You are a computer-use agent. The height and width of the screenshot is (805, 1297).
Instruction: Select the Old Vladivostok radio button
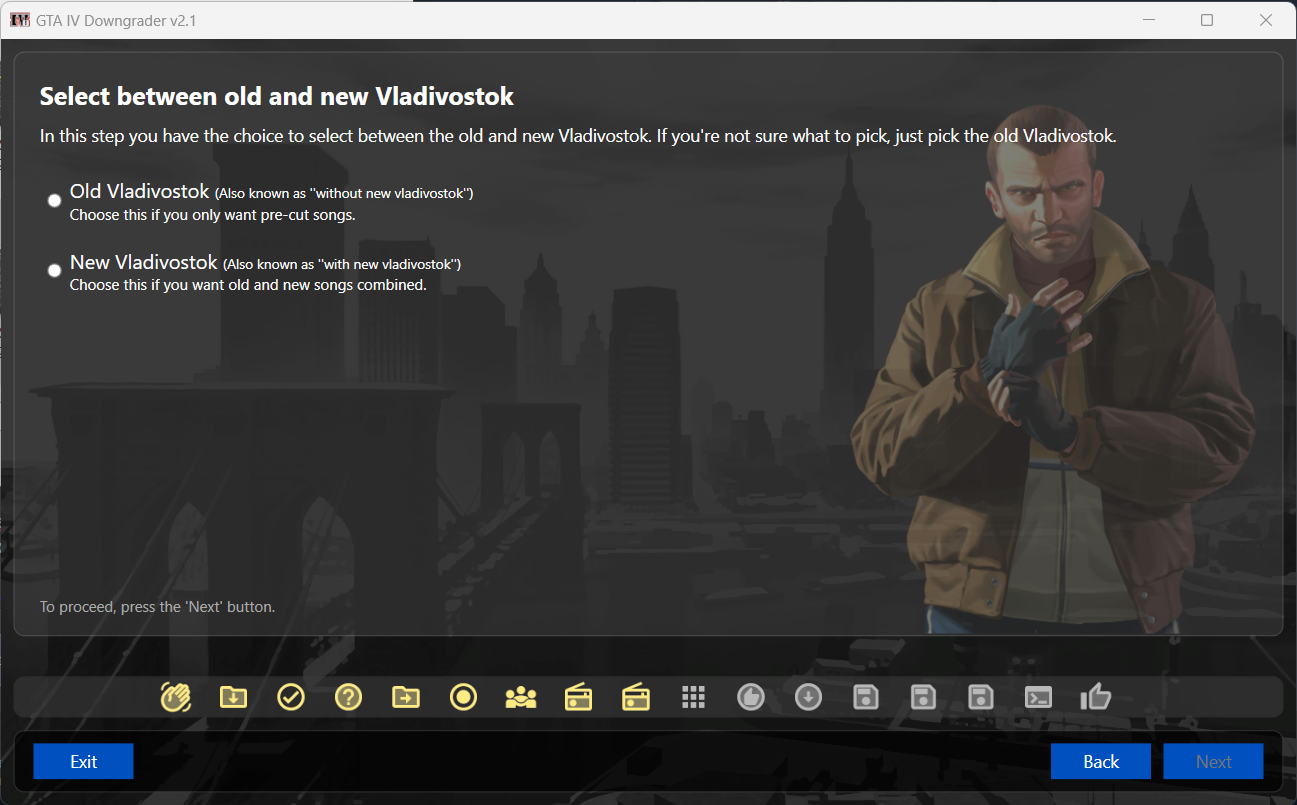[55, 200]
